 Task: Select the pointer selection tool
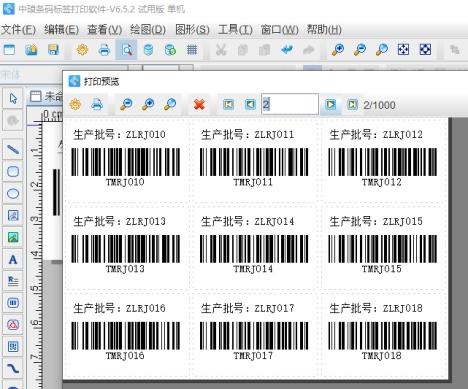pos(13,98)
